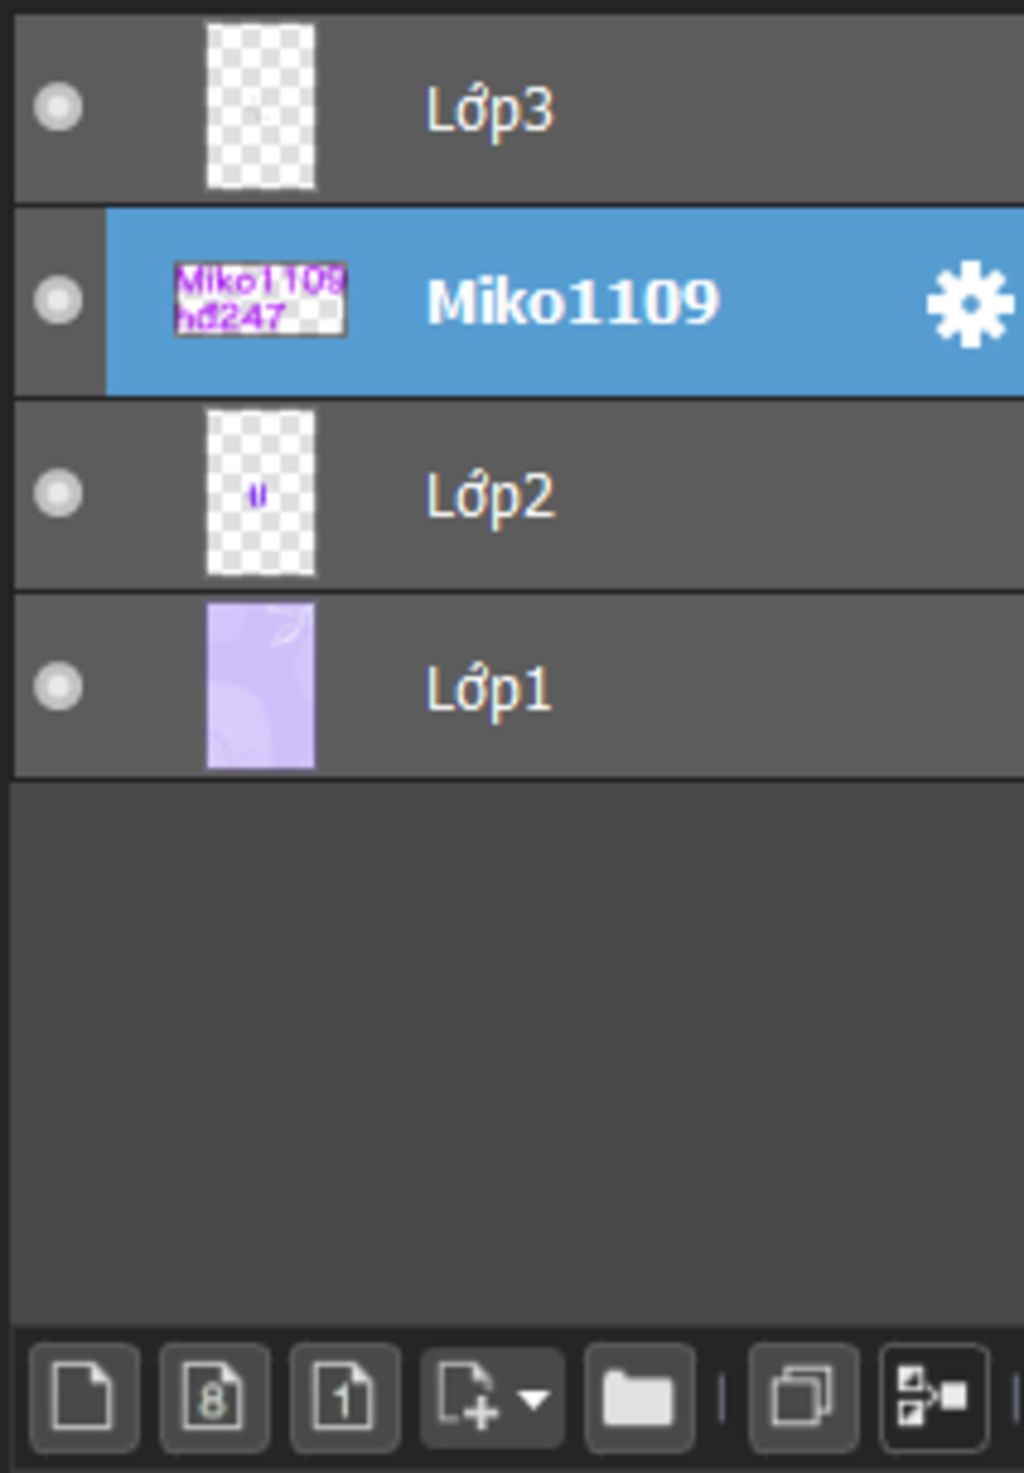Viewport: 1024px width, 1473px height.
Task: Toggle visibility of Miko1109 layer
Action: (58, 300)
